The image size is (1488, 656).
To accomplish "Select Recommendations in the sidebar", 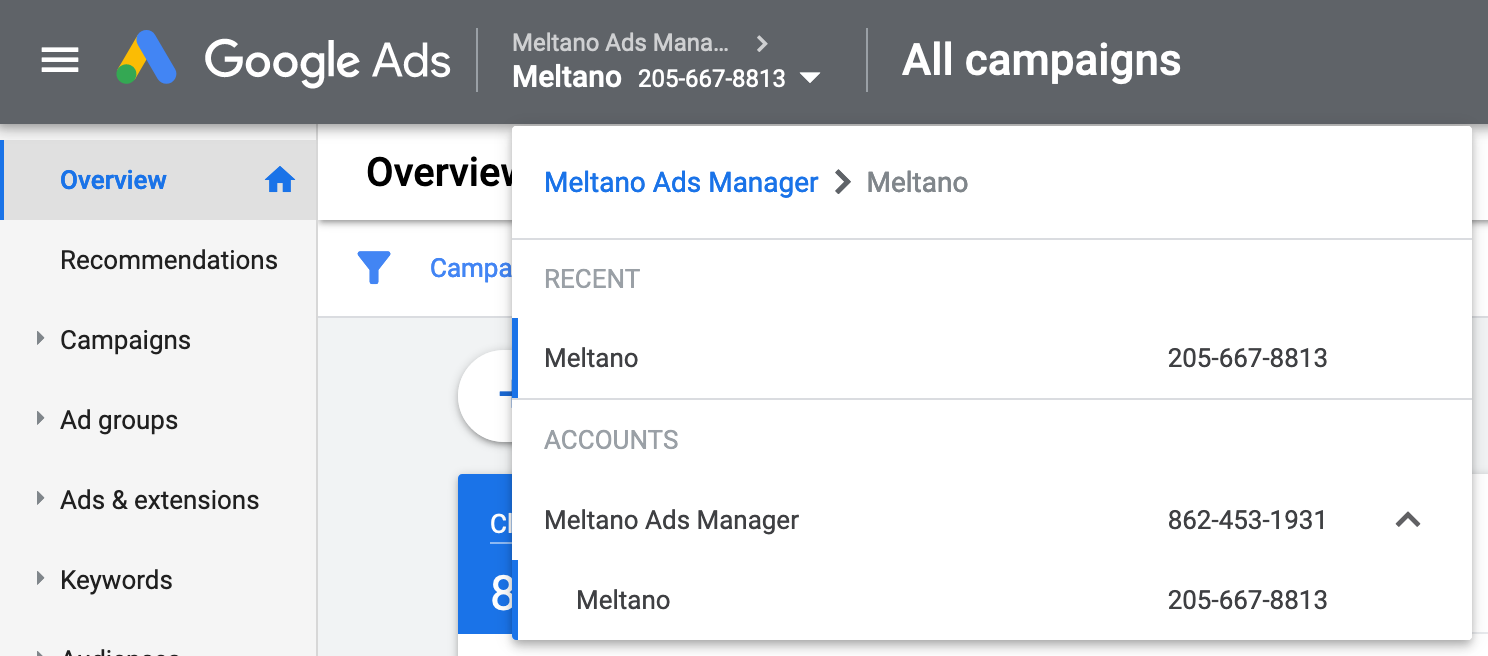I will coord(169,260).
